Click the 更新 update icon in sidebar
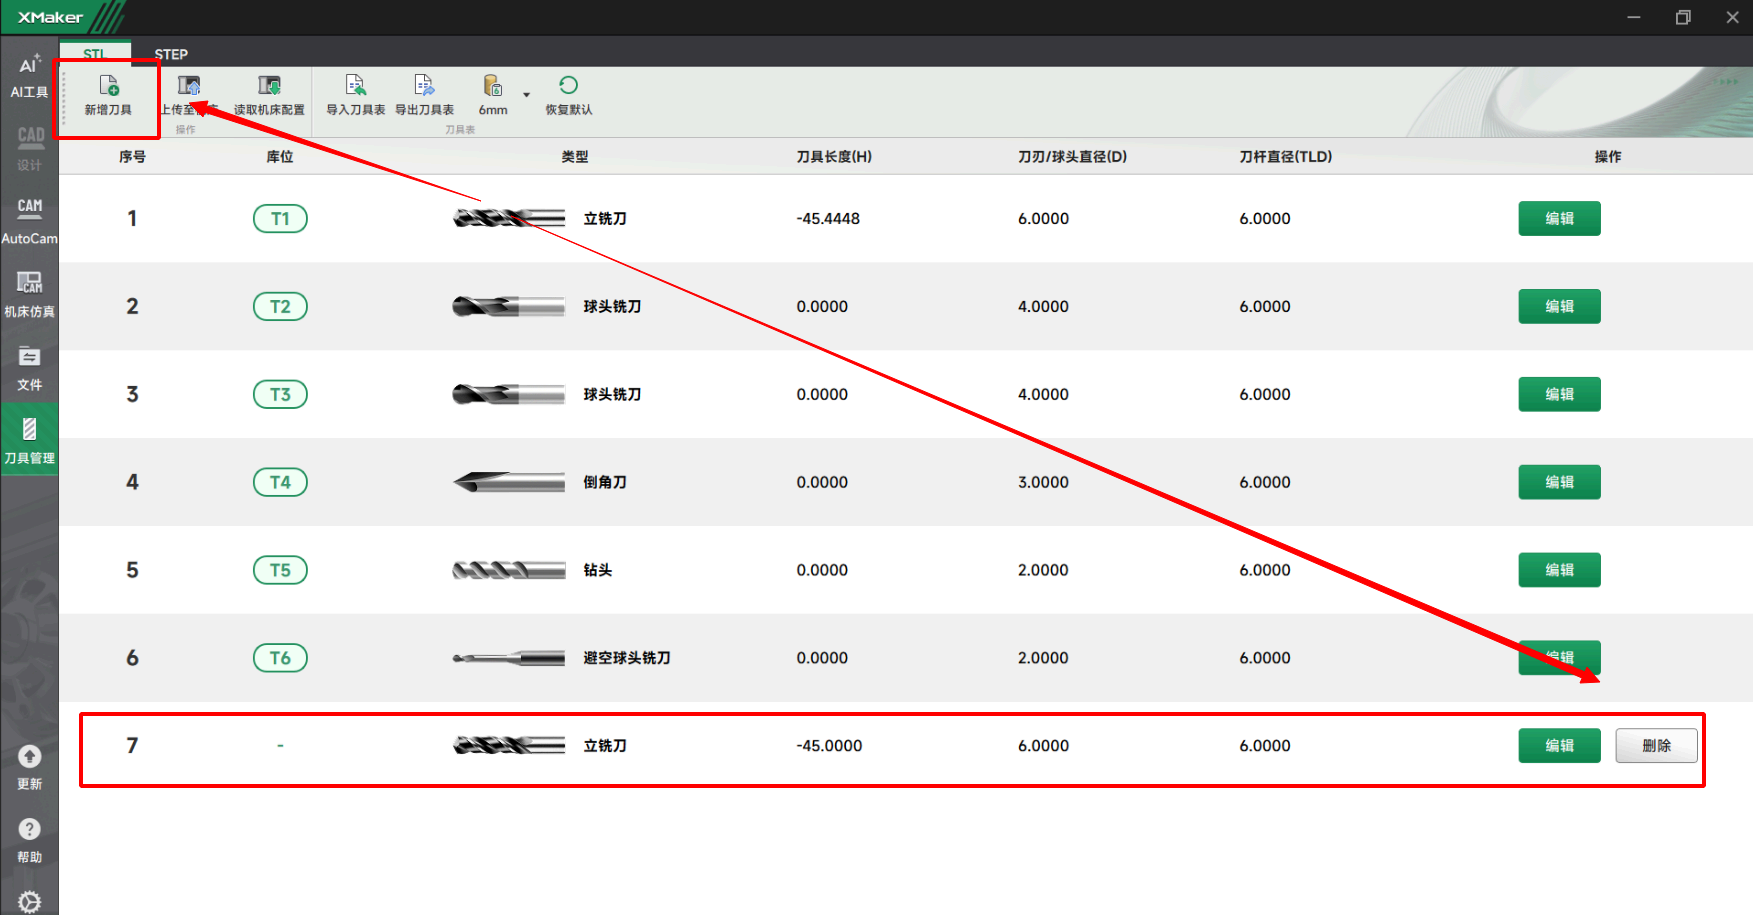Image resolution: width=1753 pixels, height=915 pixels. click(x=30, y=757)
